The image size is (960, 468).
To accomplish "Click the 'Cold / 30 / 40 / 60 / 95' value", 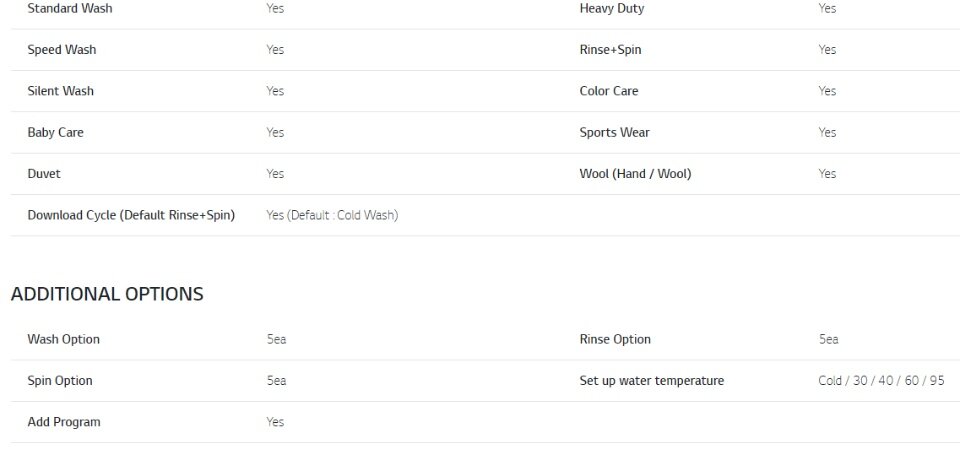I will 882,380.
